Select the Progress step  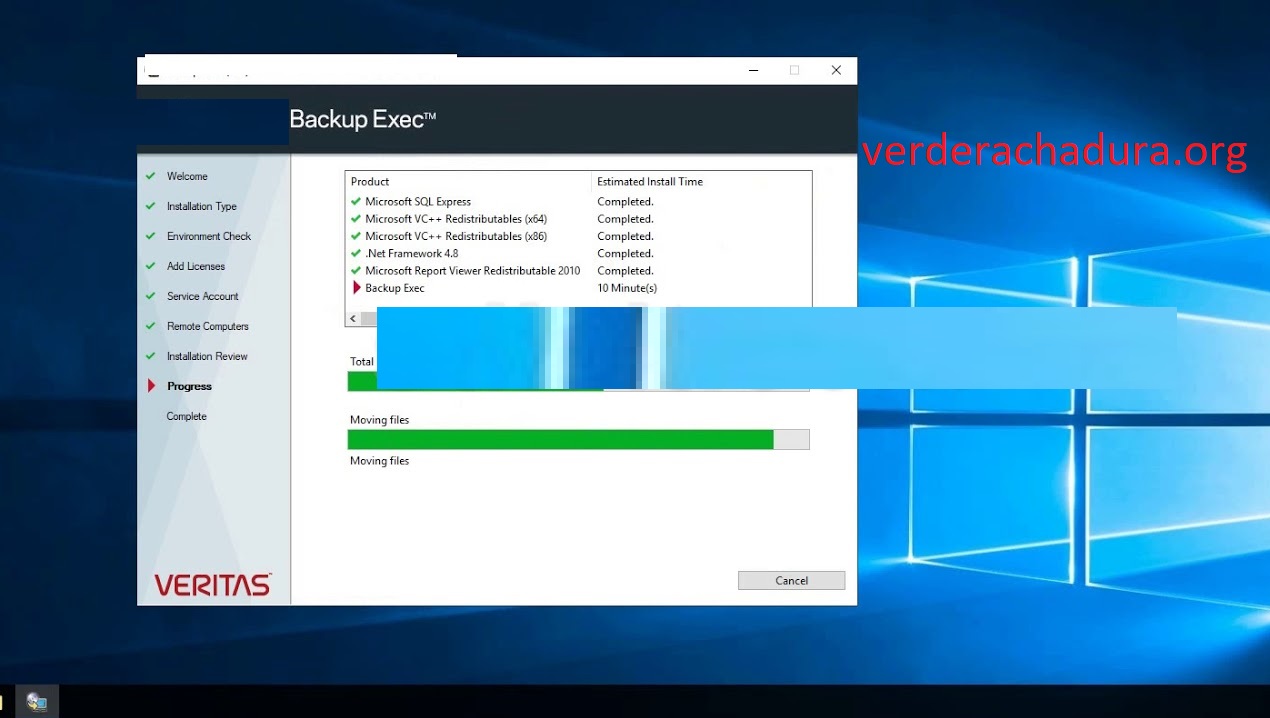pos(190,386)
